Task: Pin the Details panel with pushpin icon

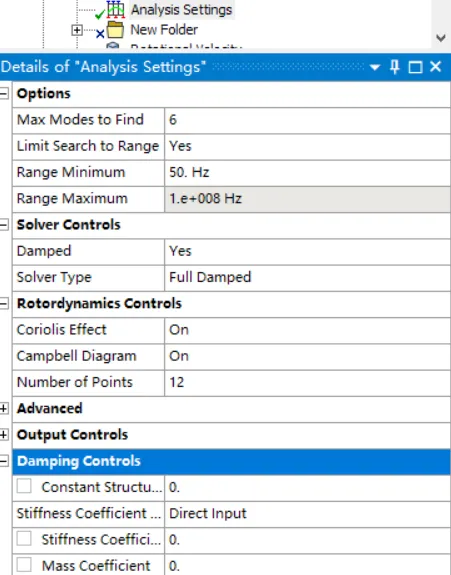Action: (395, 67)
